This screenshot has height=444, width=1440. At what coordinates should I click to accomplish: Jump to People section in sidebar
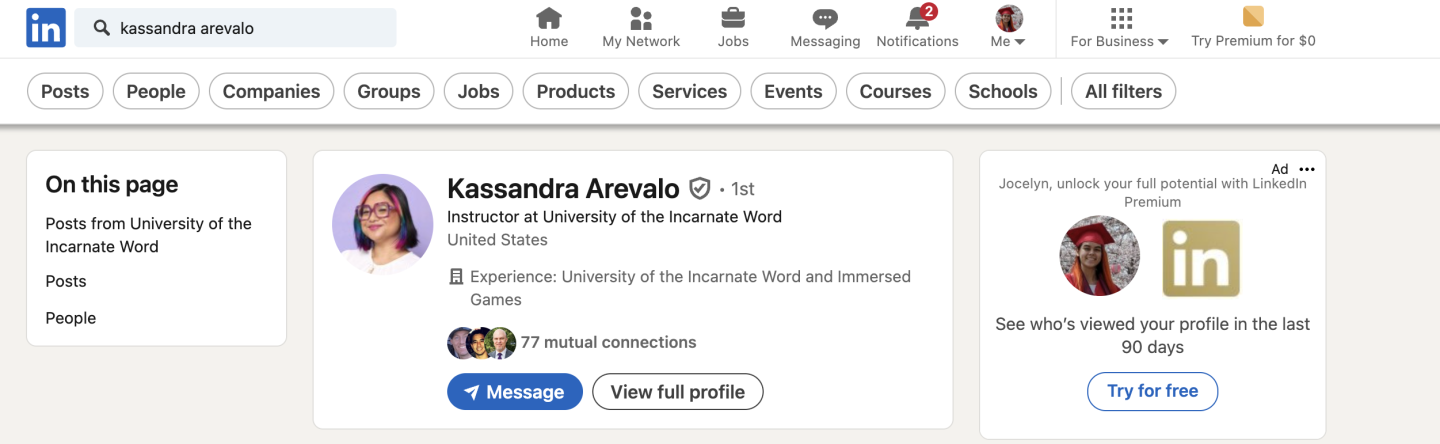[x=71, y=318]
